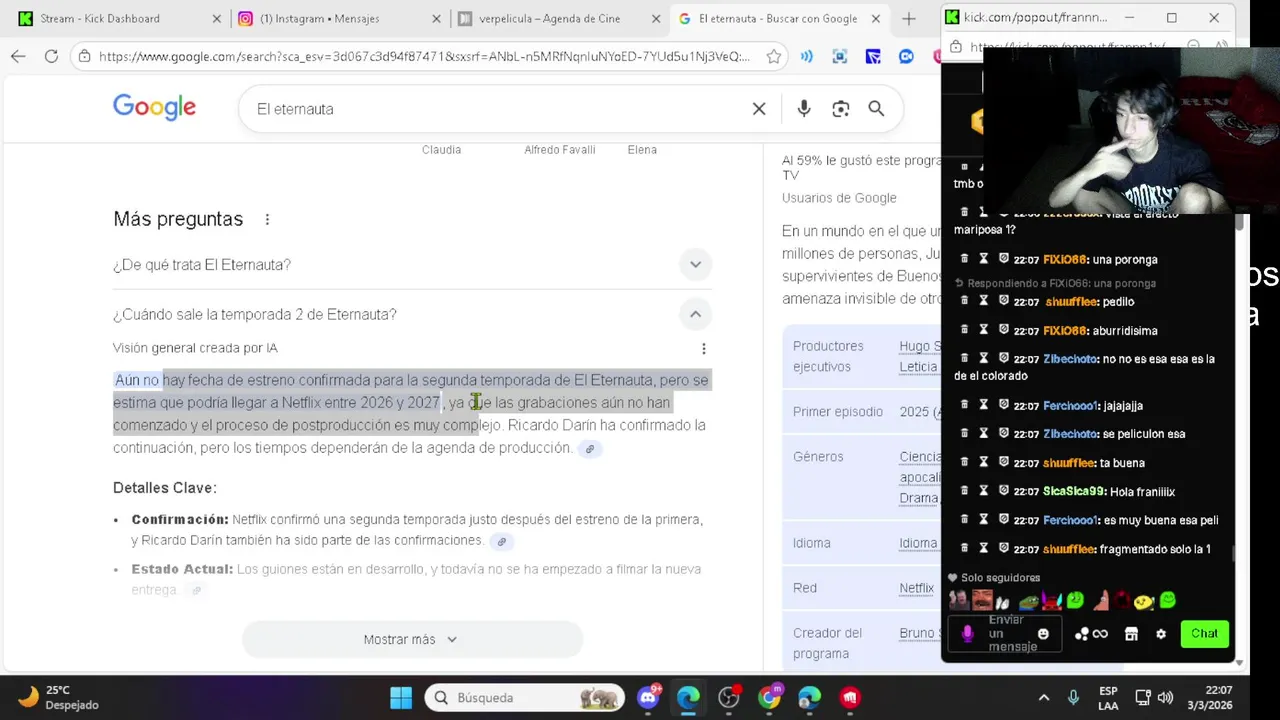Click 'Solo seguidores' label in Kick chat
Screen dimensions: 1280x720
[1001, 578]
